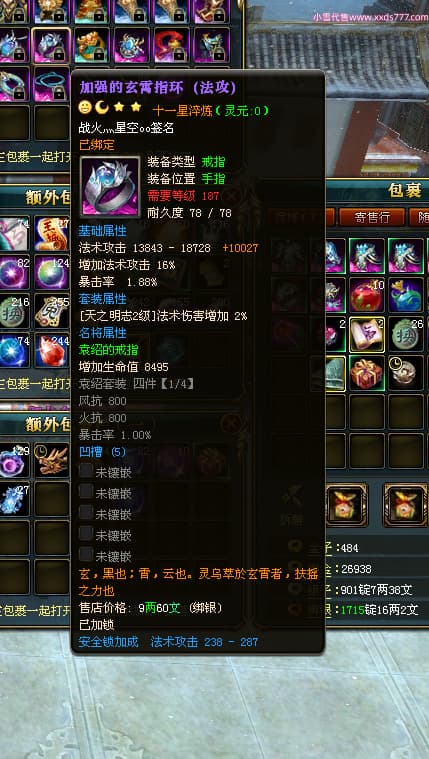Click the ring thumbnail in the tooltip
This screenshot has width=429, height=759.
coord(110,186)
